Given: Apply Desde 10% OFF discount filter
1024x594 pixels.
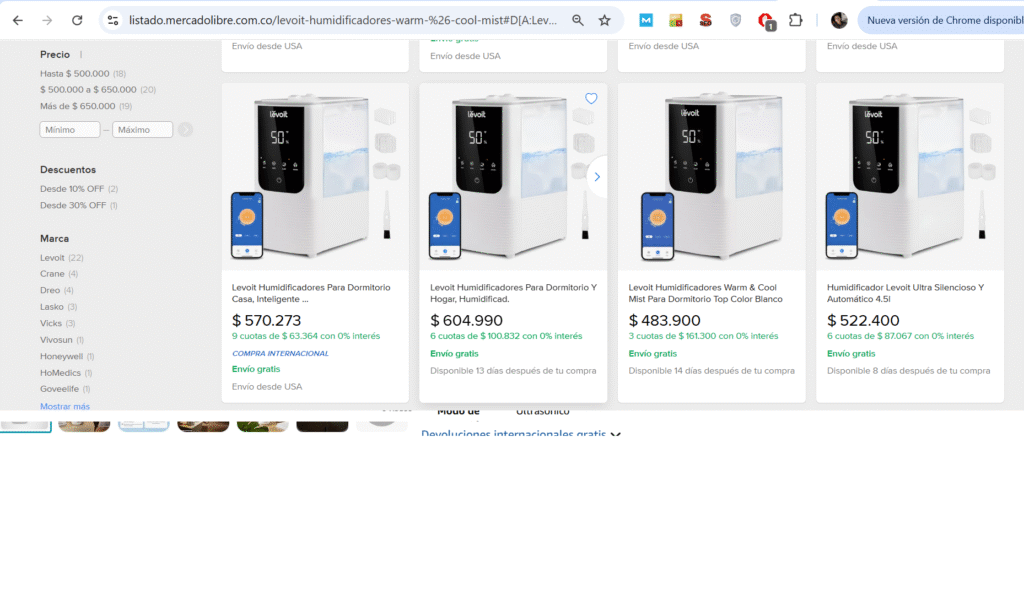Looking at the screenshot, I should click(x=72, y=189).
